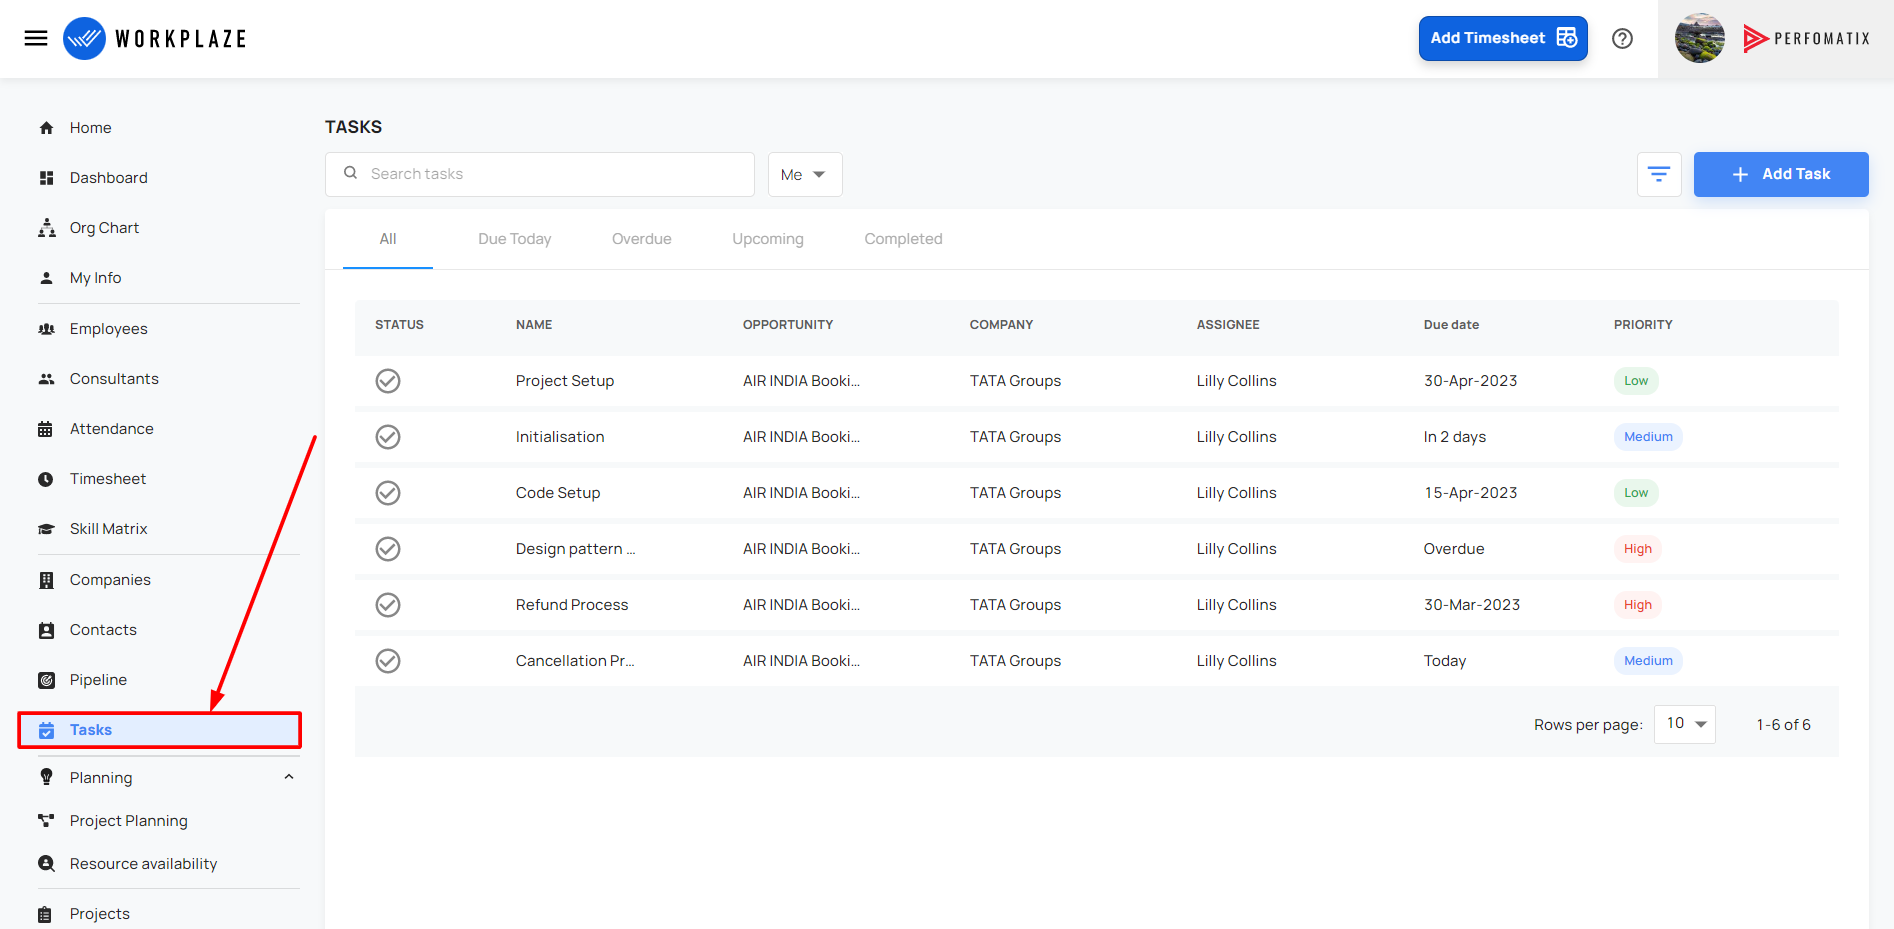
Task: Click the Add Timesheet button
Action: (1503, 38)
